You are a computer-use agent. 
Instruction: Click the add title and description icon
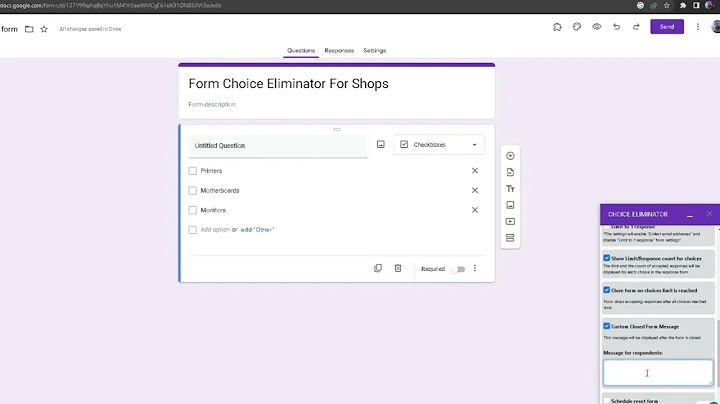point(510,189)
